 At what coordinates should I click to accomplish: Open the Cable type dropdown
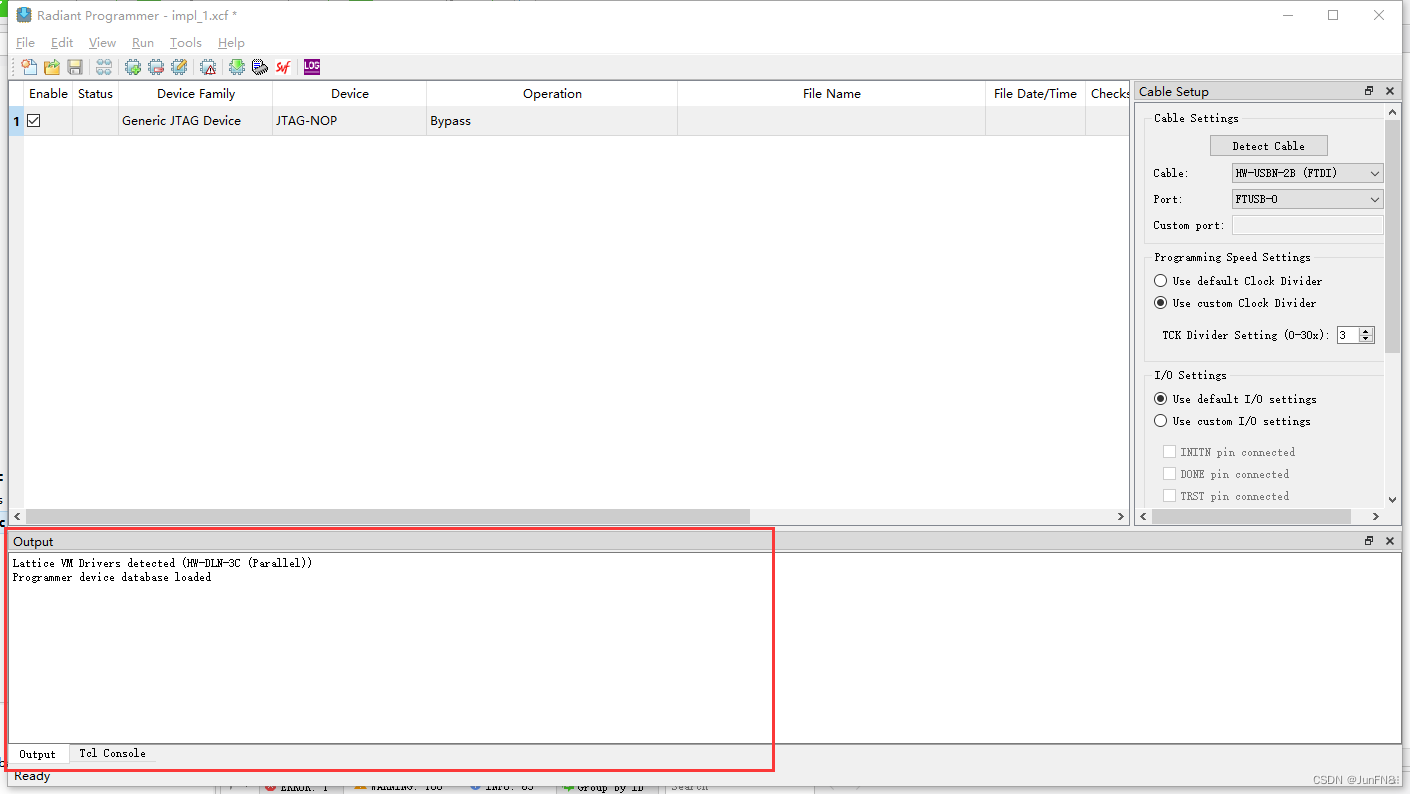click(x=1307, y=173)
